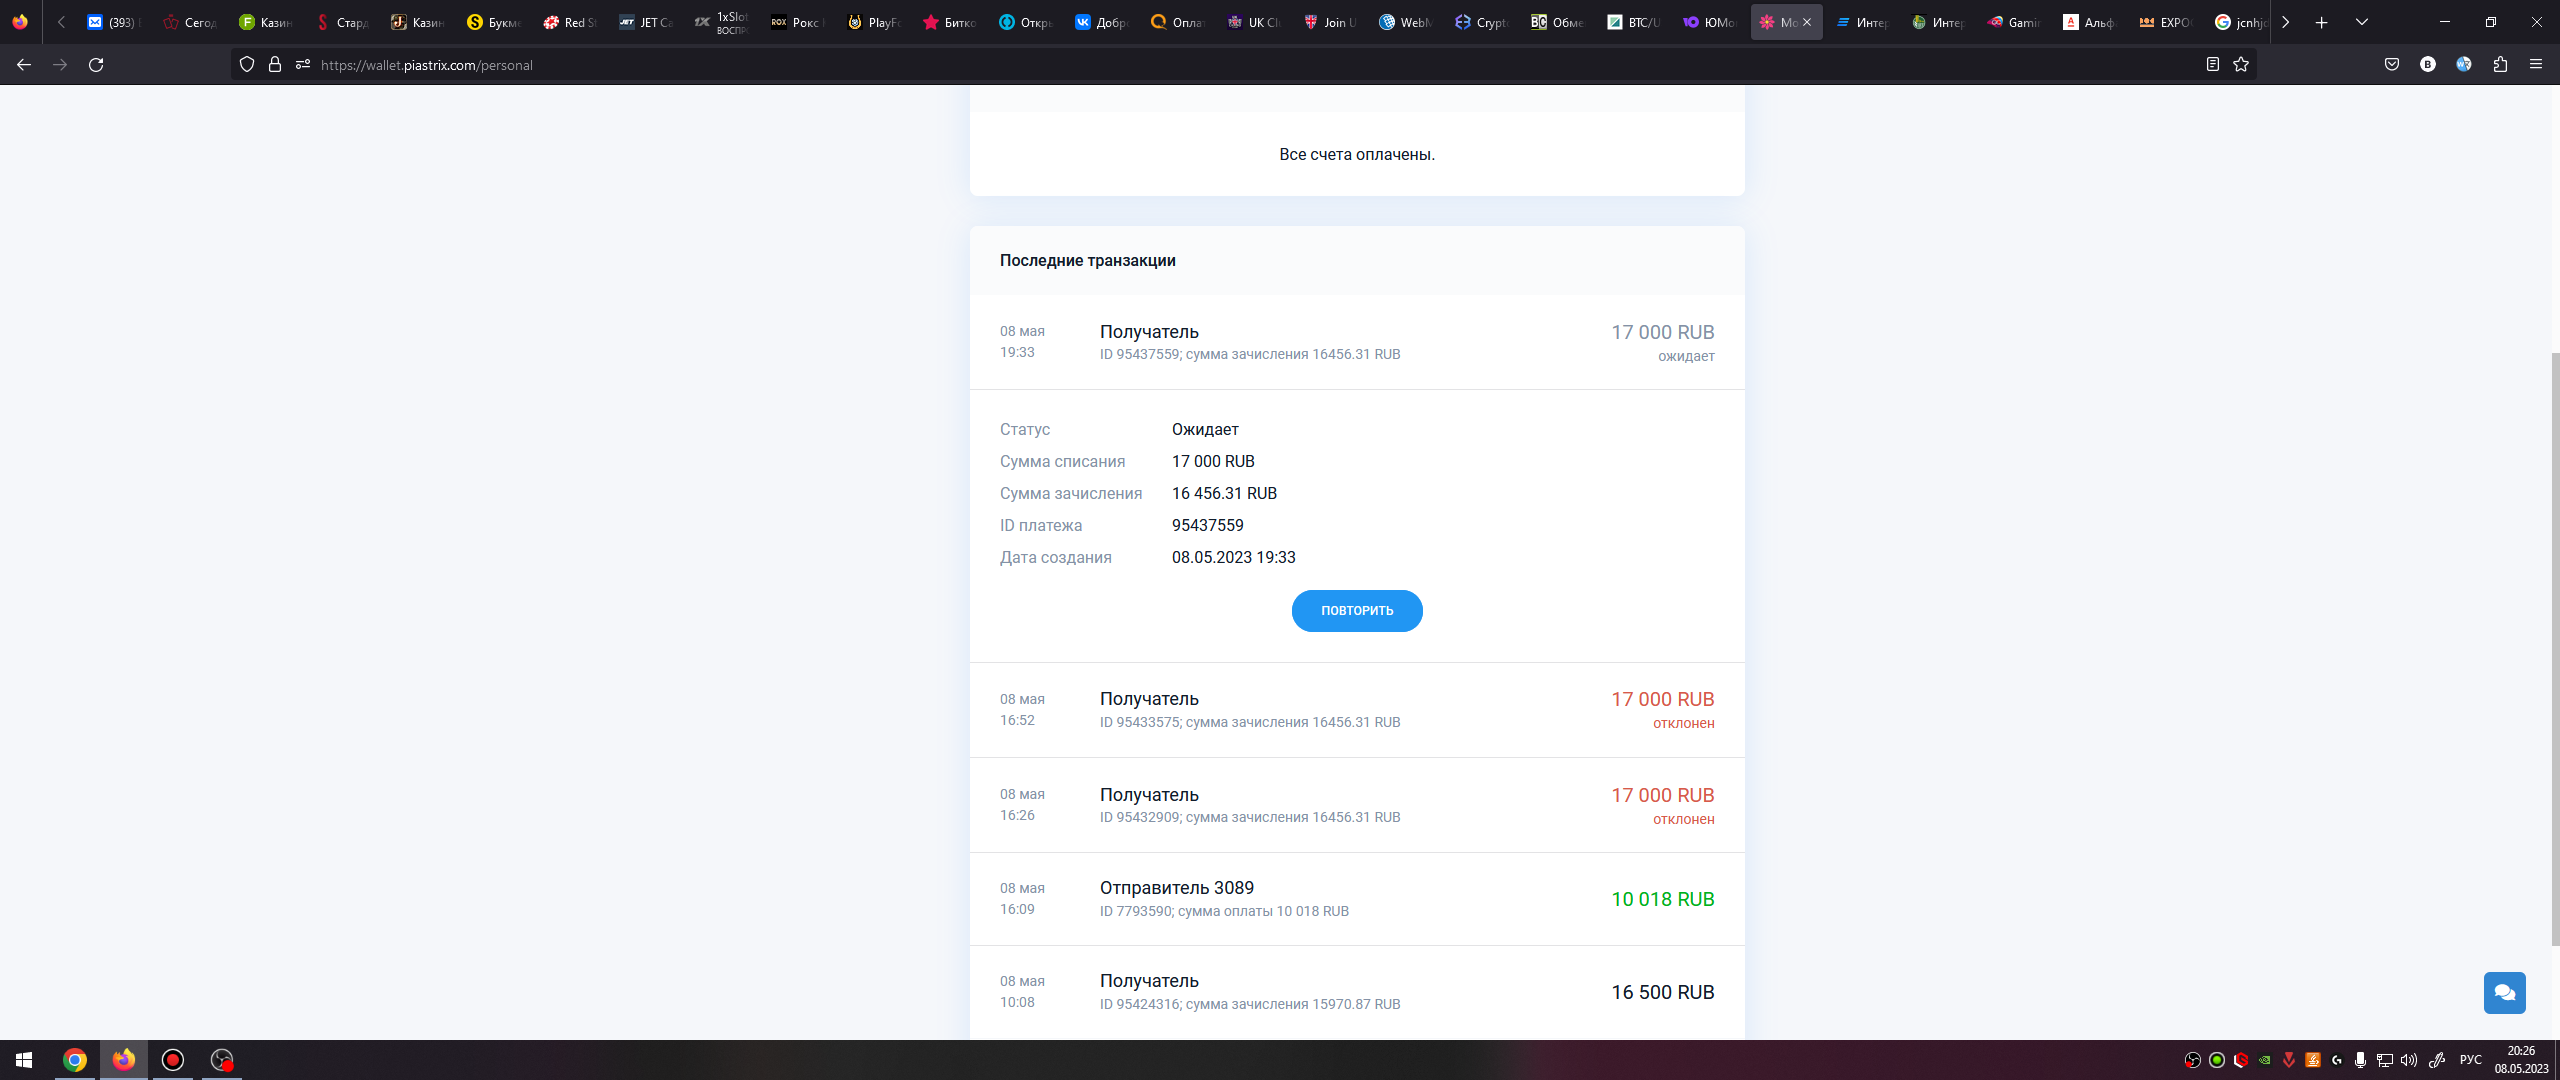Open the Firefox hamburger application menu
Viewport: 2560px width, 1080px height.
[2535, 65]
